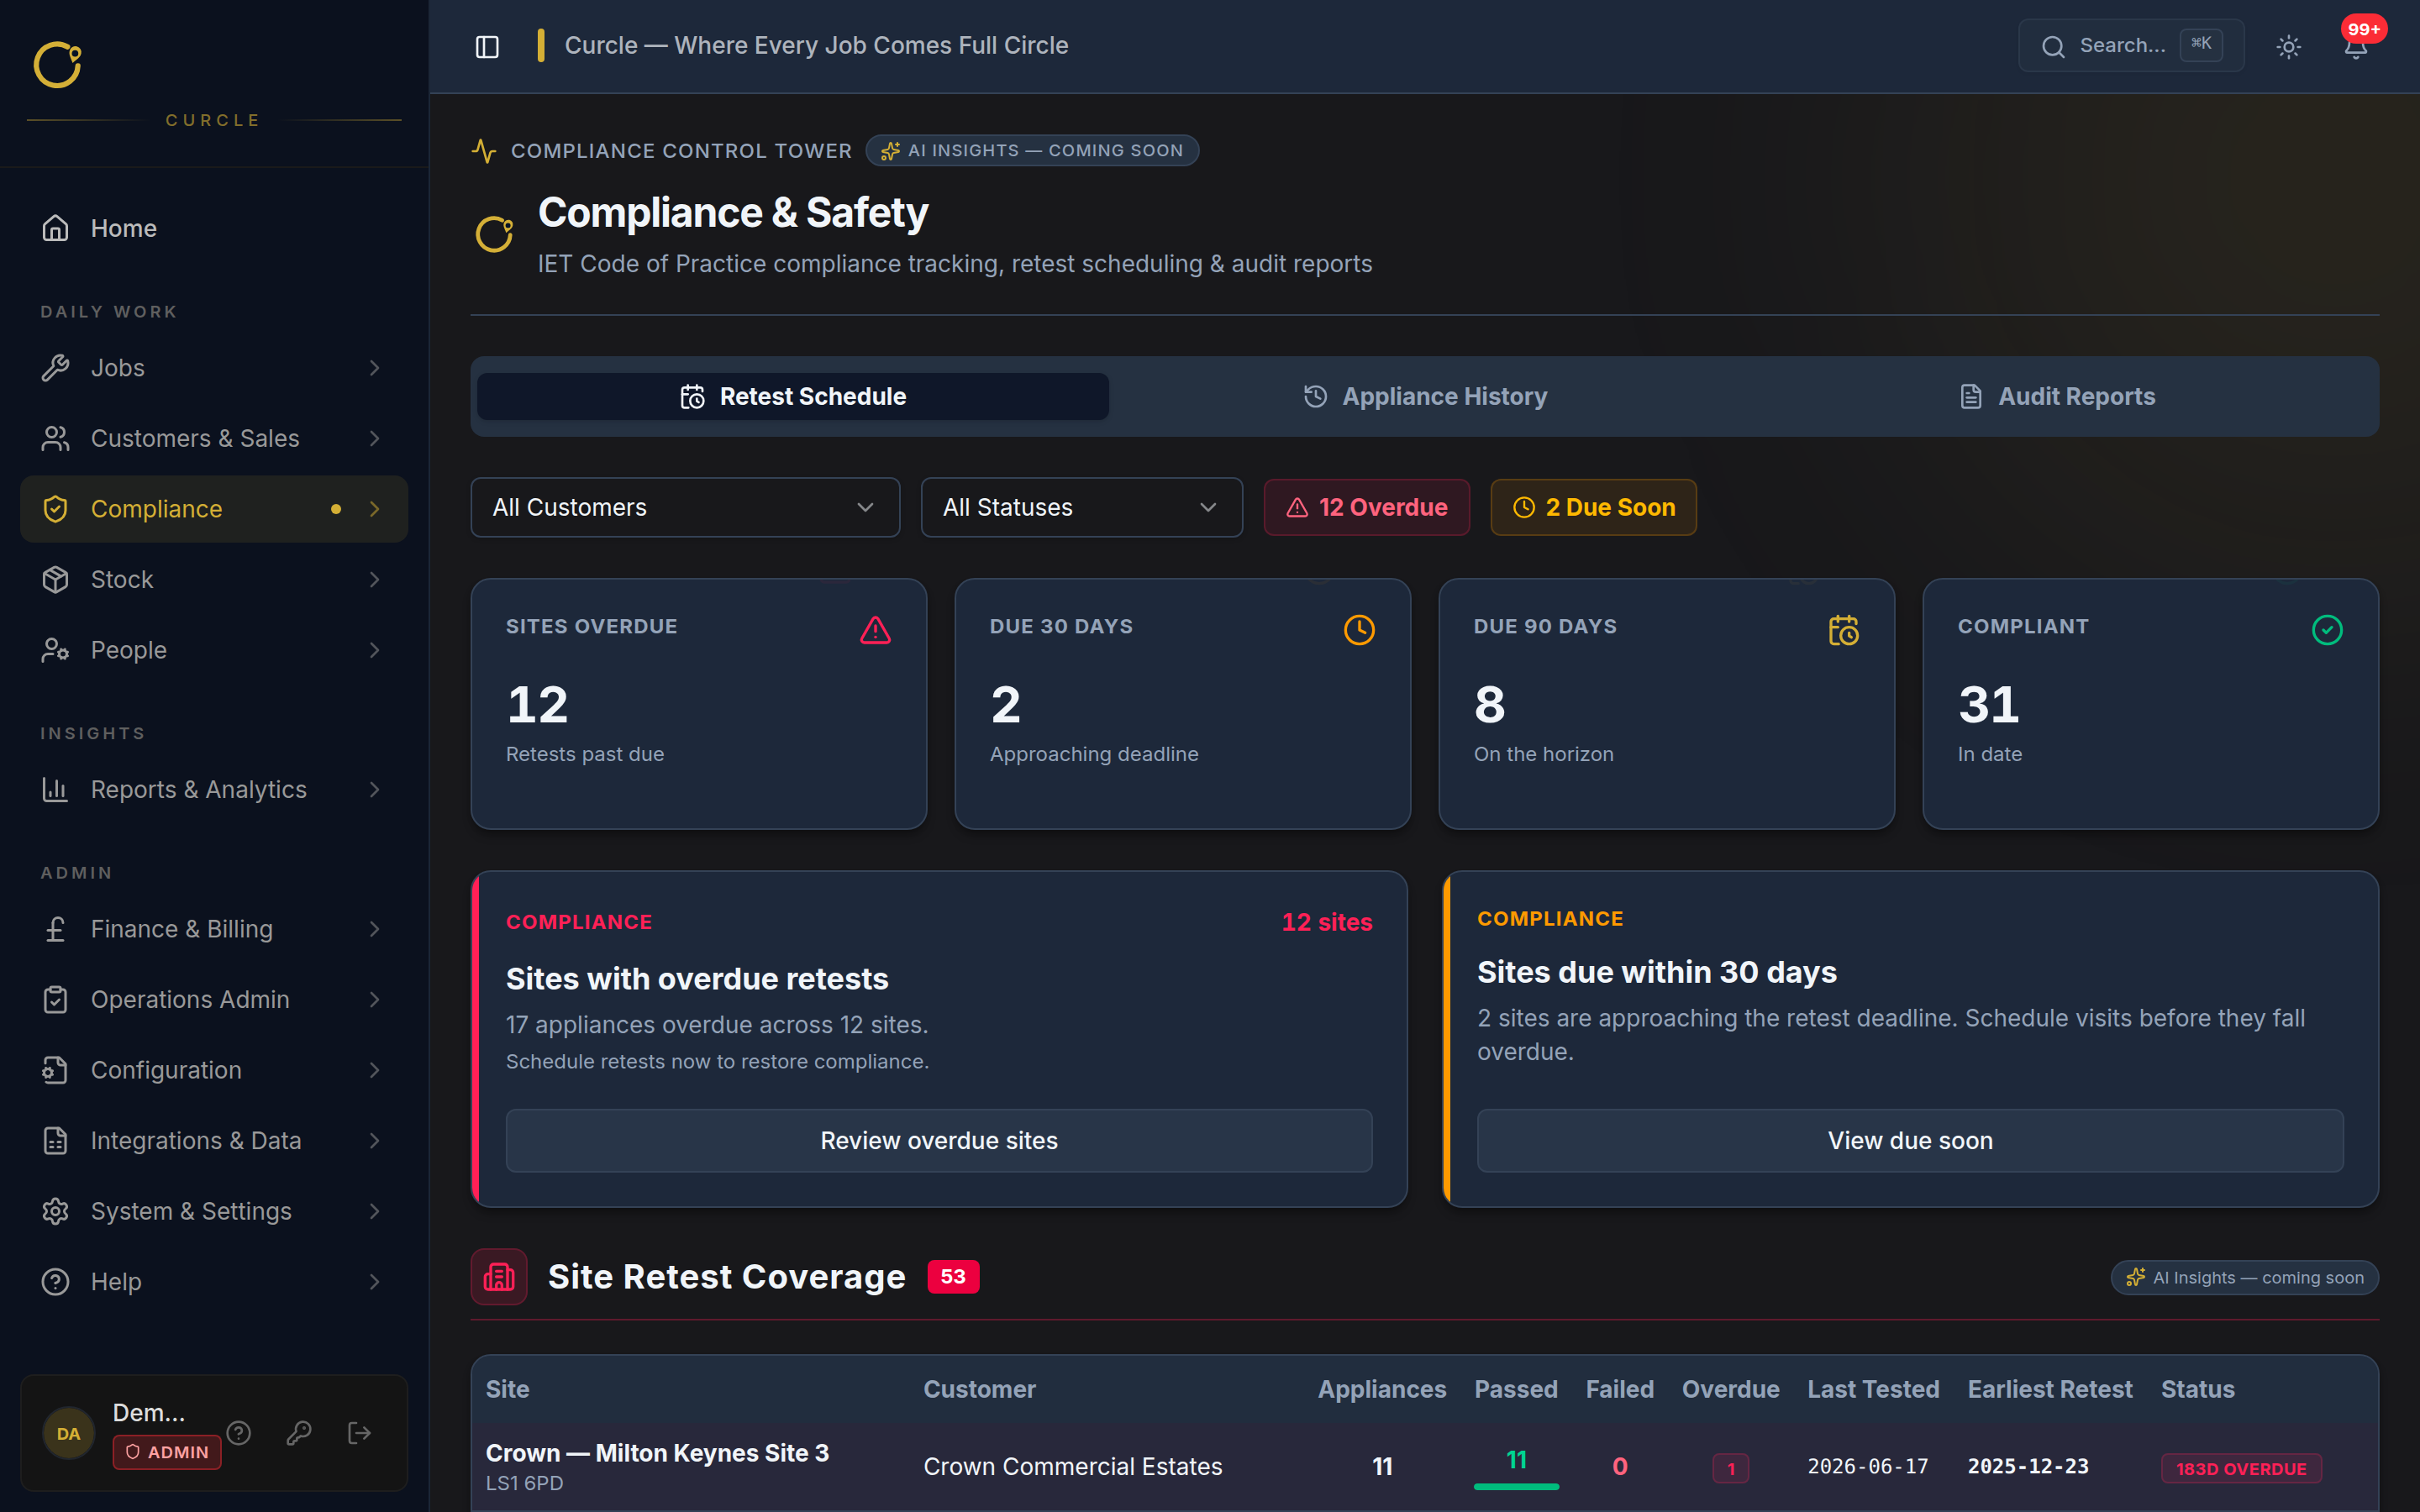Screen dimensions: 2420x1512
Task: Click Sites Overdue warning triangle icon
Action: point(875,630)
